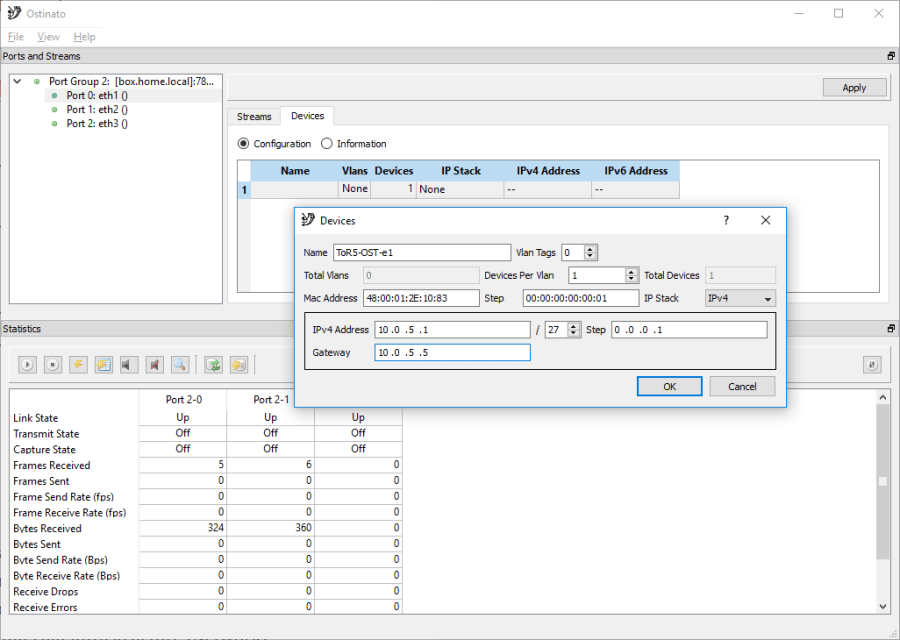
Task: Switch to the Devices tab
Action: (x=307, y=116)
